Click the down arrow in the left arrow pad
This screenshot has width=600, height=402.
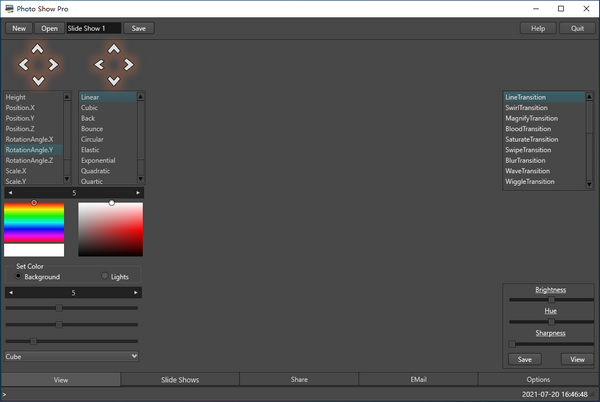click(38, 80)
